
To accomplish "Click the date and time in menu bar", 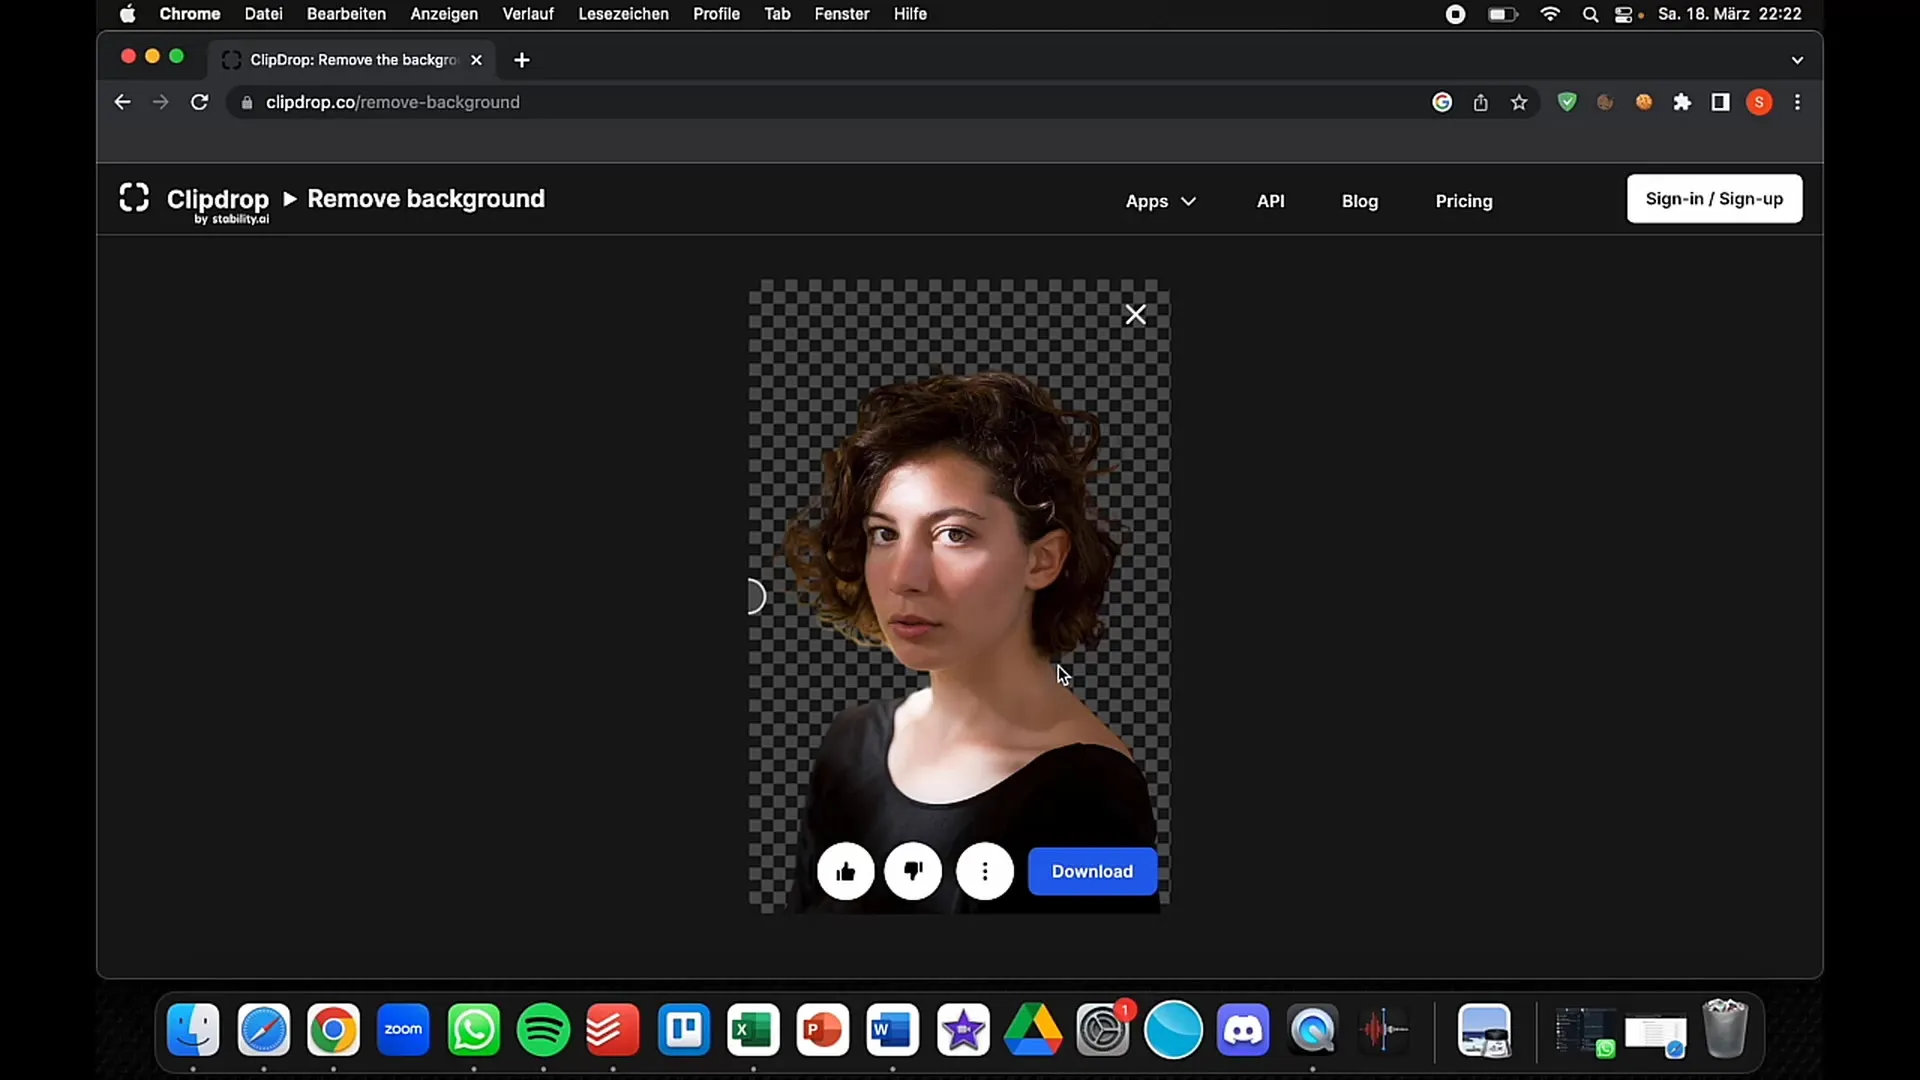I will click(x=1730, y=14).
